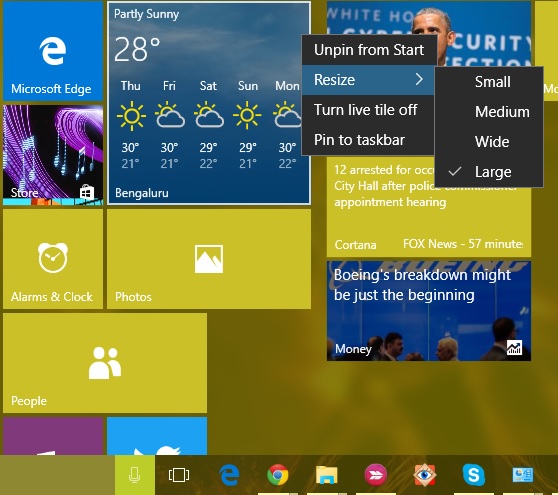Open the rightmost taskbar app icon
The image size is (558, 495).
[522, 475]
